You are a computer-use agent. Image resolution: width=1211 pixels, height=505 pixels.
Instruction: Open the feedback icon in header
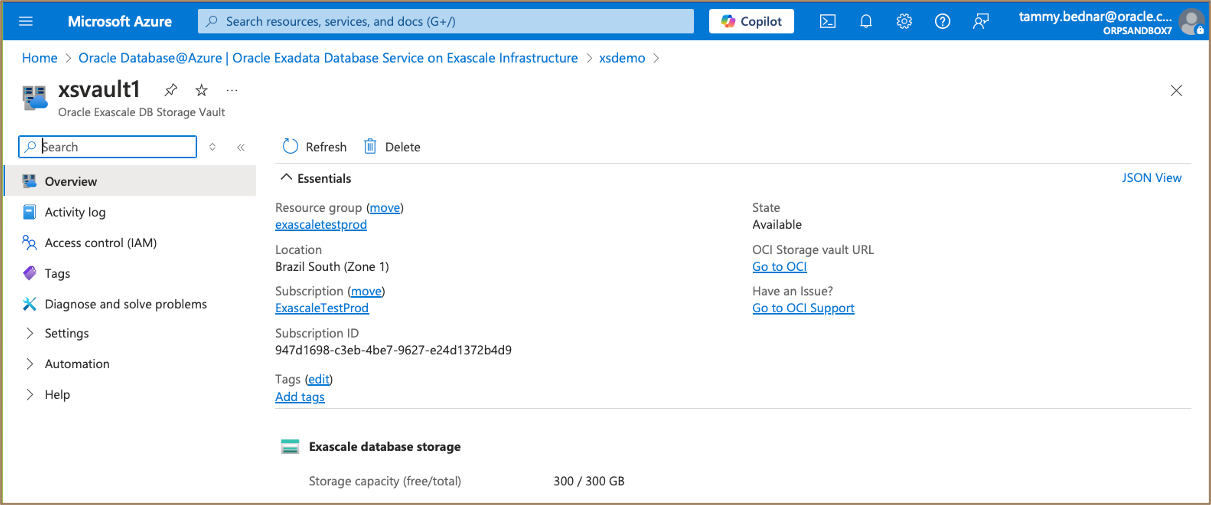pos(981,21)
